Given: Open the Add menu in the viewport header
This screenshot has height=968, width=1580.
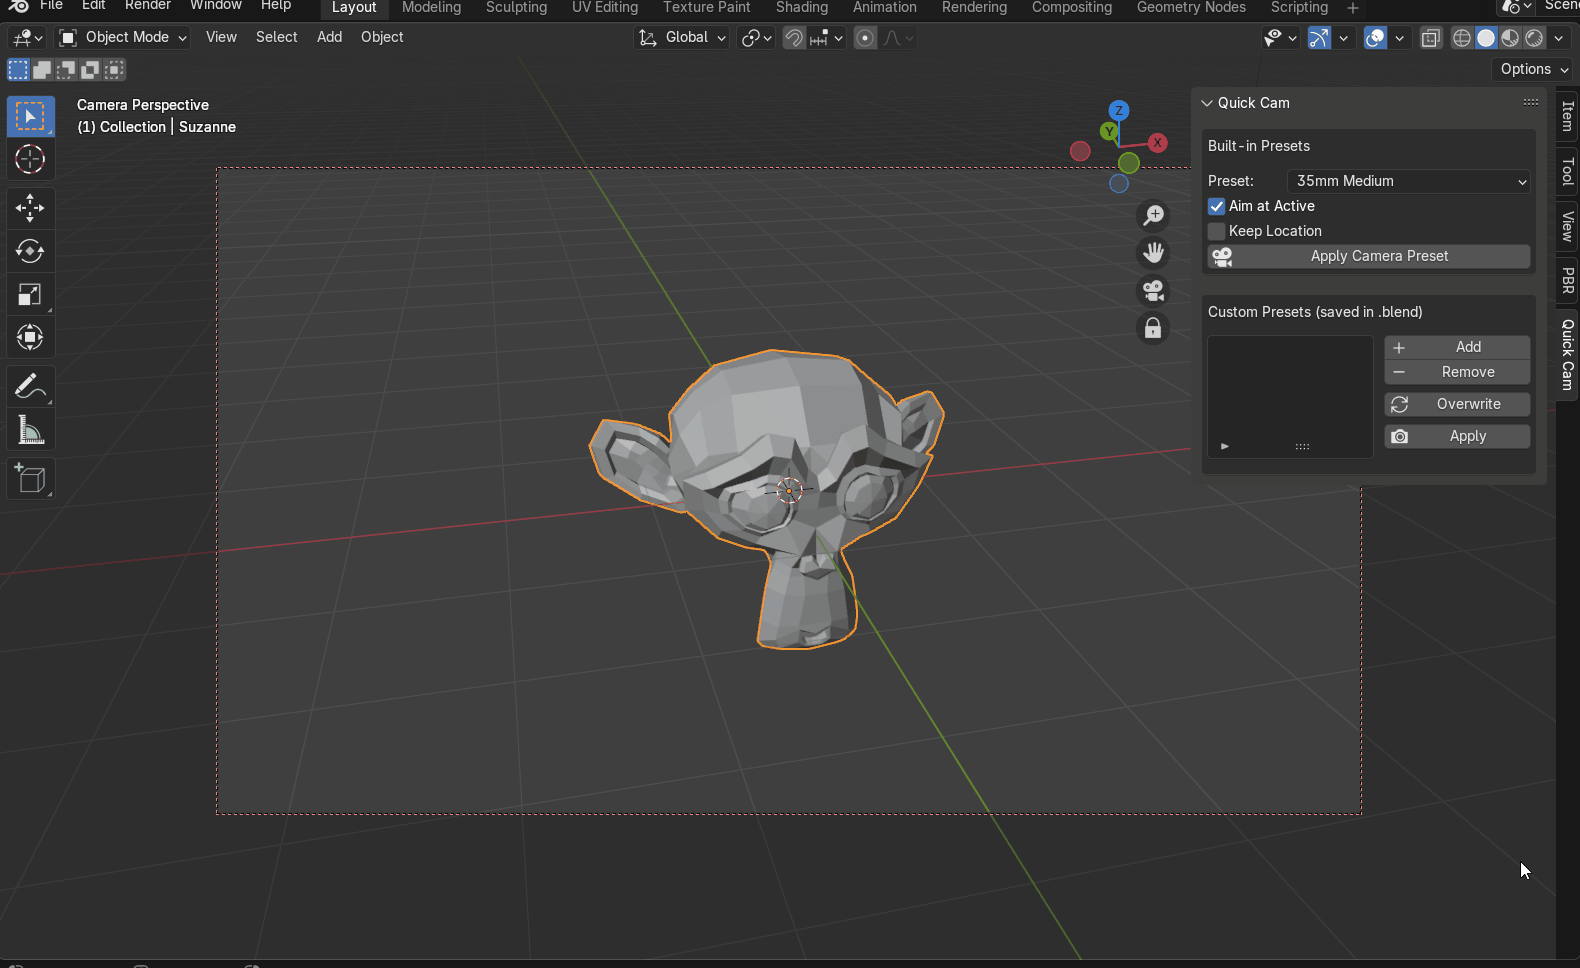Looking at the screenshot, I should coord(329,37).
